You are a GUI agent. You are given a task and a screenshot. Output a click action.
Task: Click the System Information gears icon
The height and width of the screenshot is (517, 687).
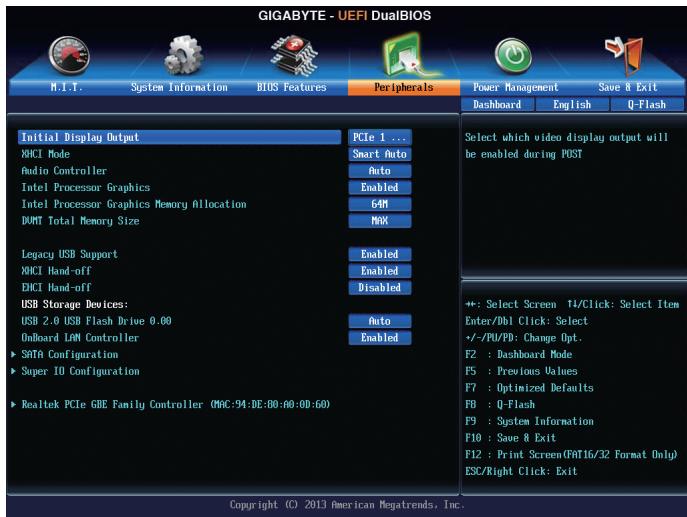click(x=184, y=55)
